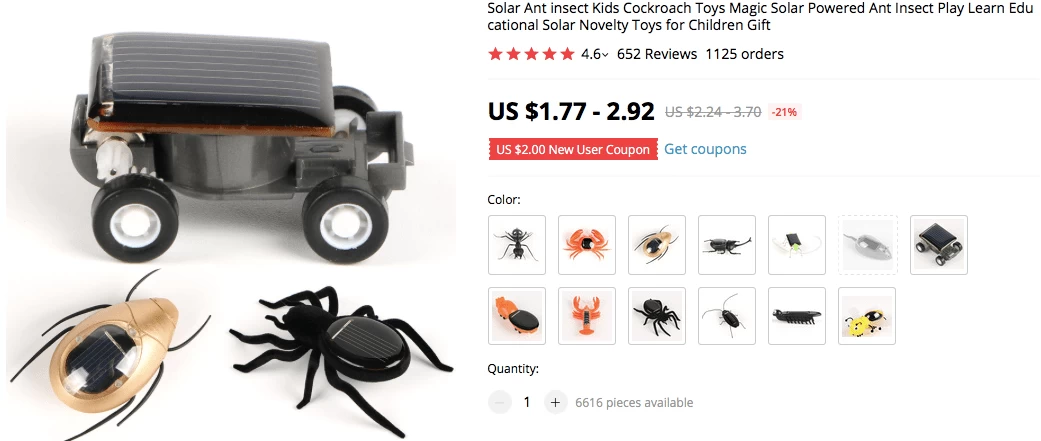Decrease quantity with the minus button

click(499, 402)
